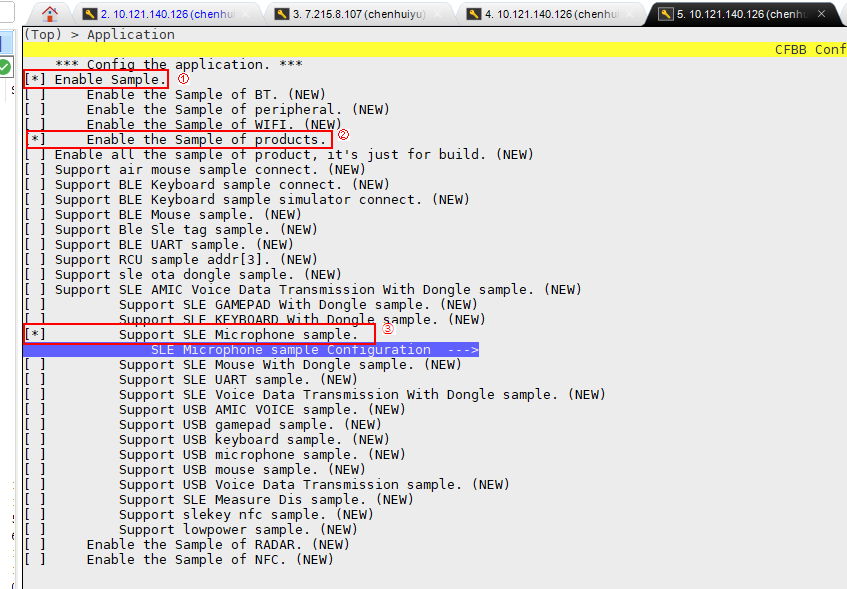Click the wrench icon on session tab 2
This screenshot has width=847, height=589.
(x=89, y=14)
